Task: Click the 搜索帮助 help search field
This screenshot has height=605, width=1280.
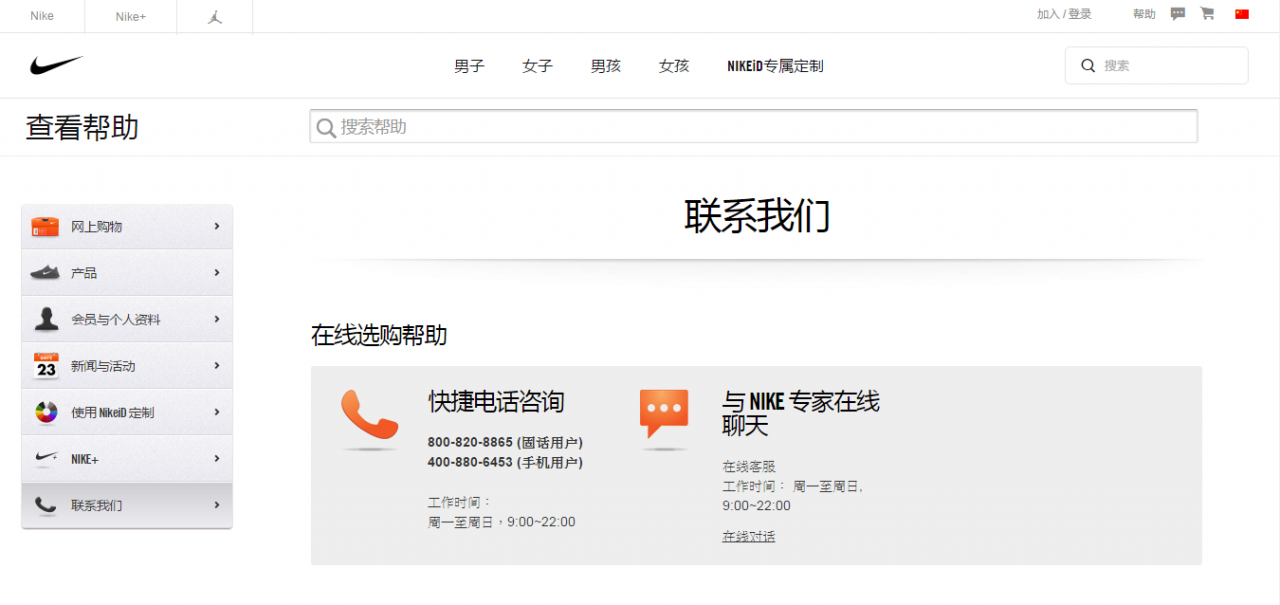Action: 760,127
